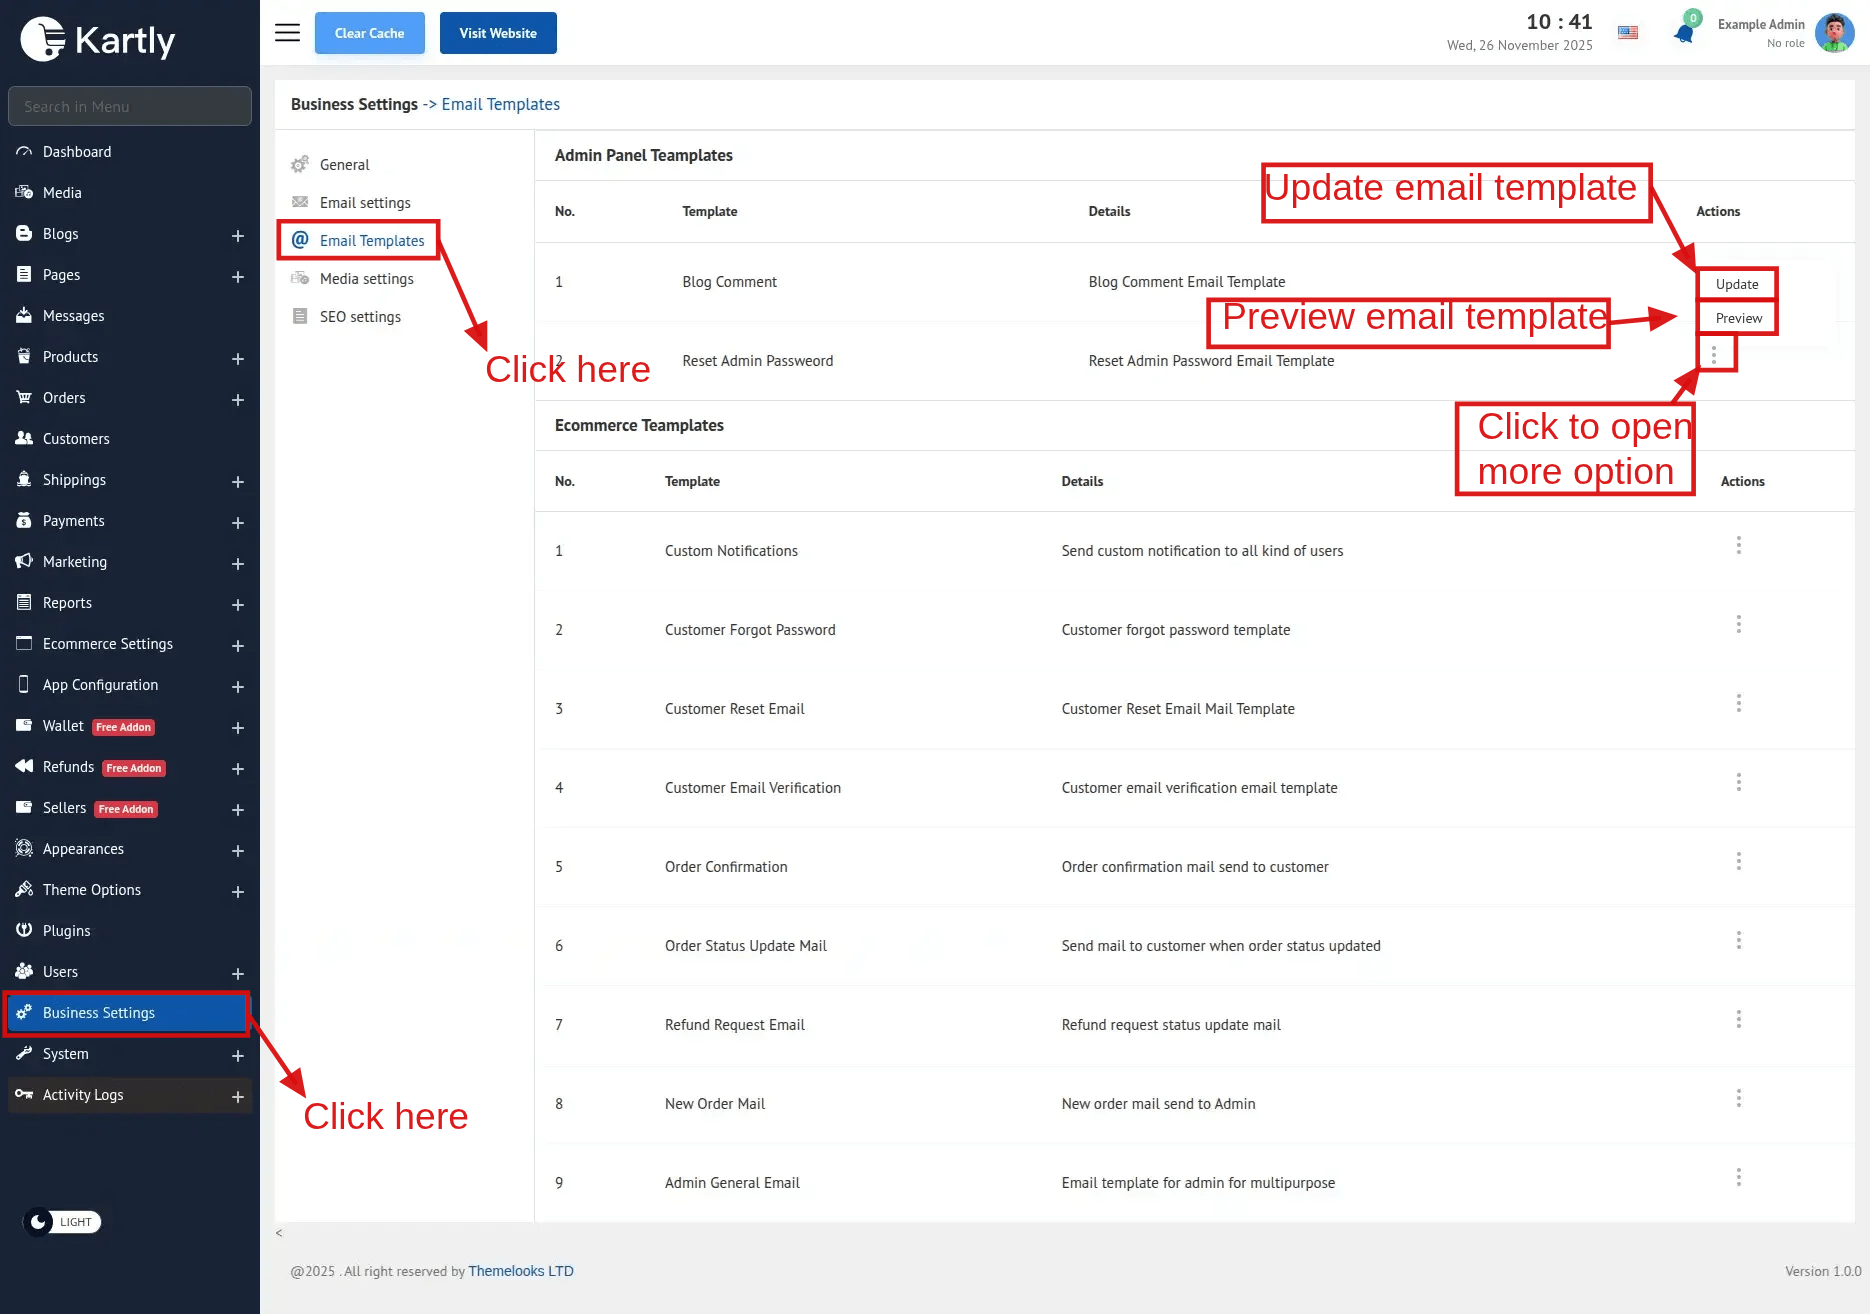
Task: Open the notification bell icon
Action: 1684,33
